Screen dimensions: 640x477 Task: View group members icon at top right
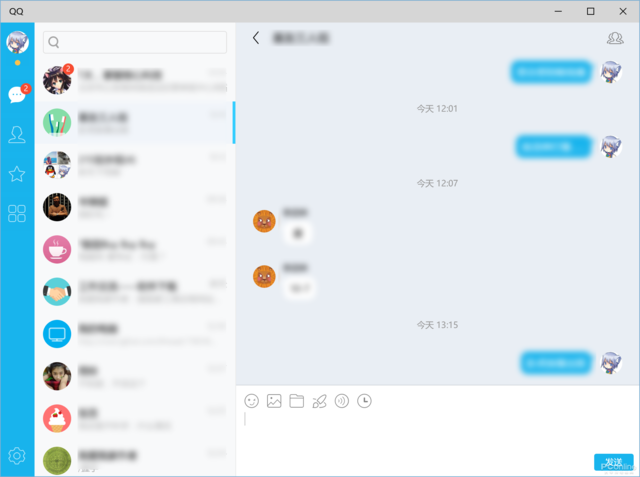[615, 38]
